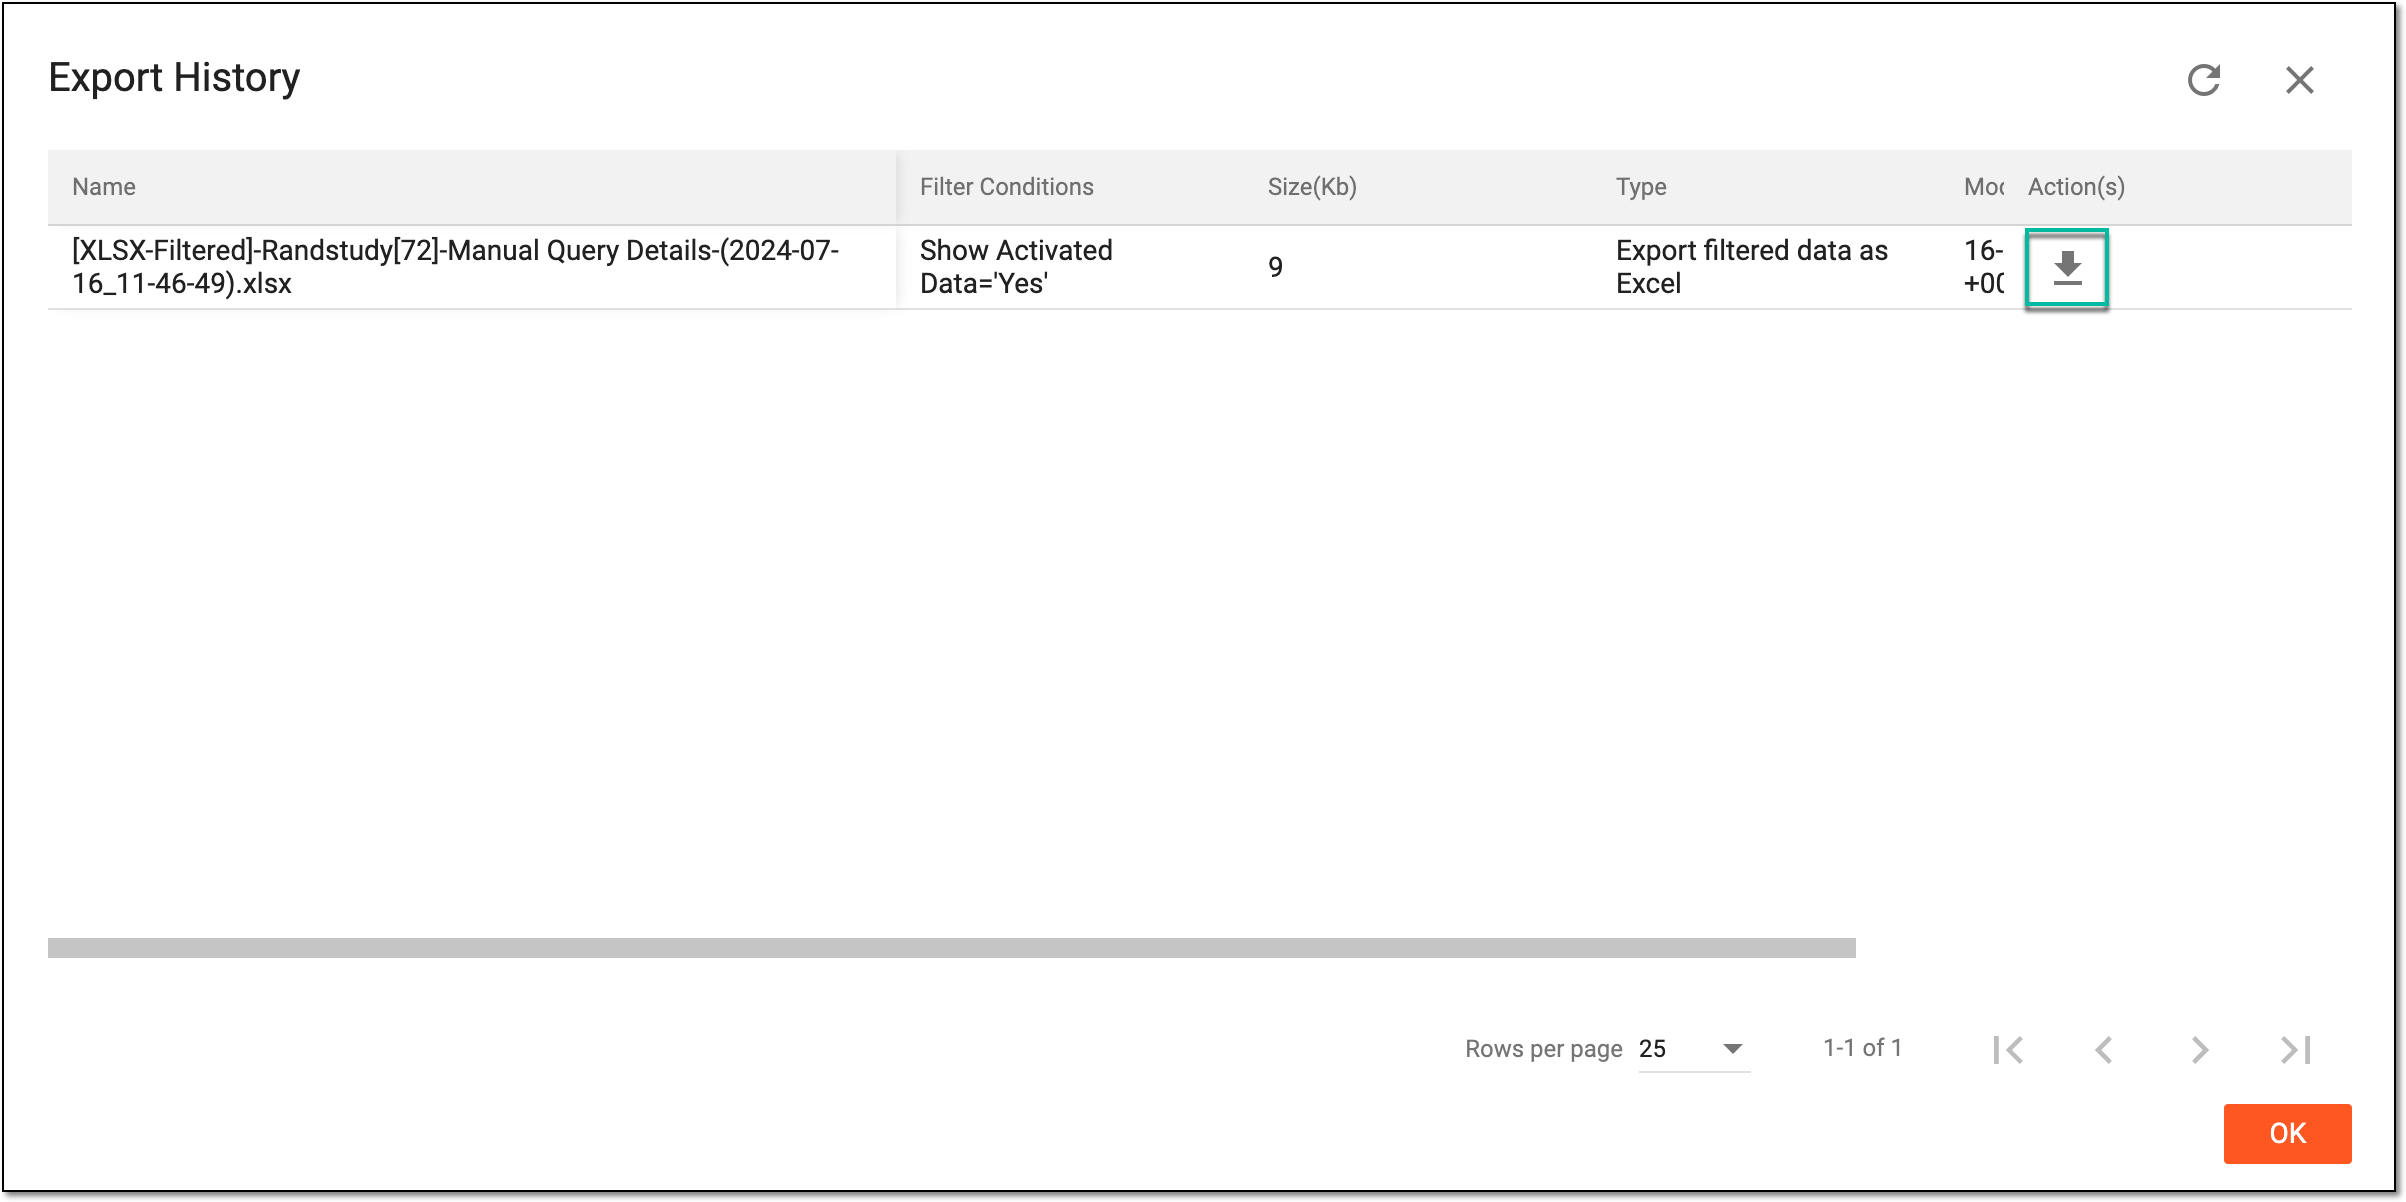Close the Export History dialog
The width and height of the screenshot is (2406, 1202).
click(x=2300, y=80)
